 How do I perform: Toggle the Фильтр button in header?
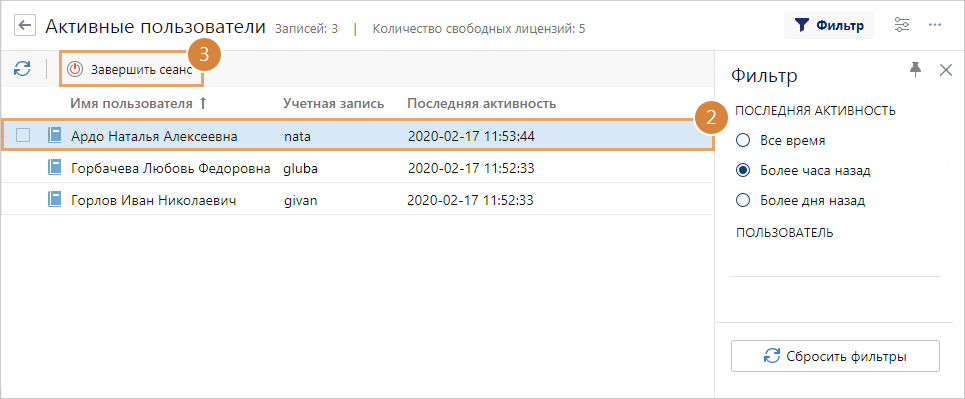828,25
